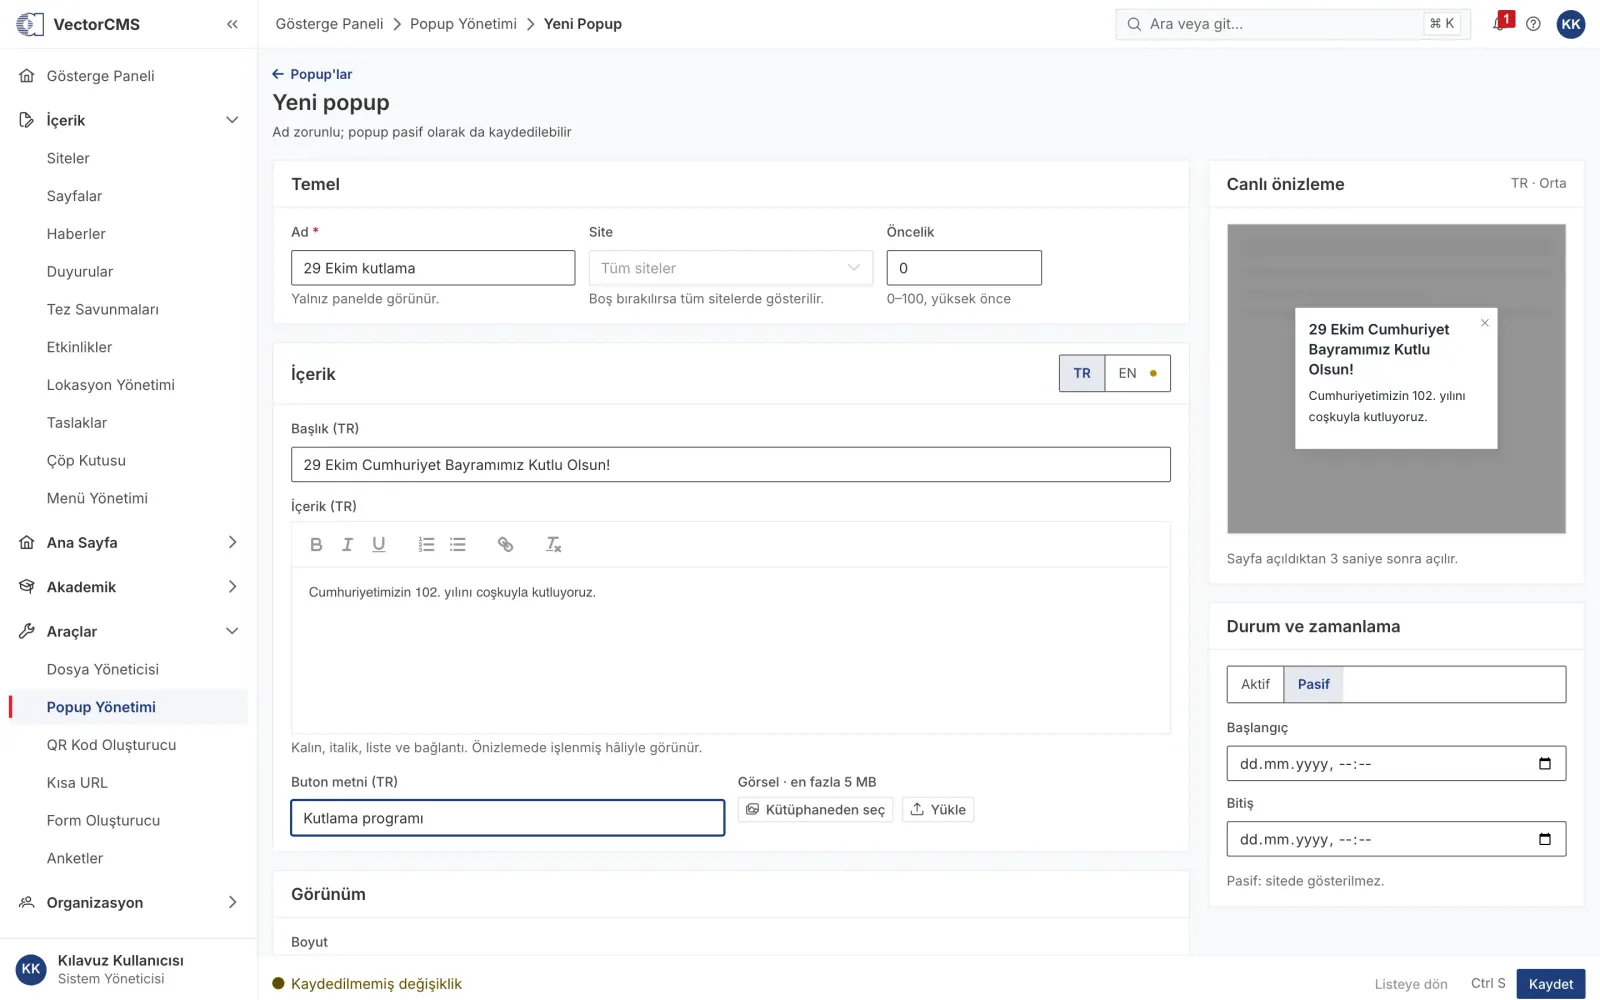Click the Yükle upload button
Screen dimensions: 1600x1000
tap(938, 810)
